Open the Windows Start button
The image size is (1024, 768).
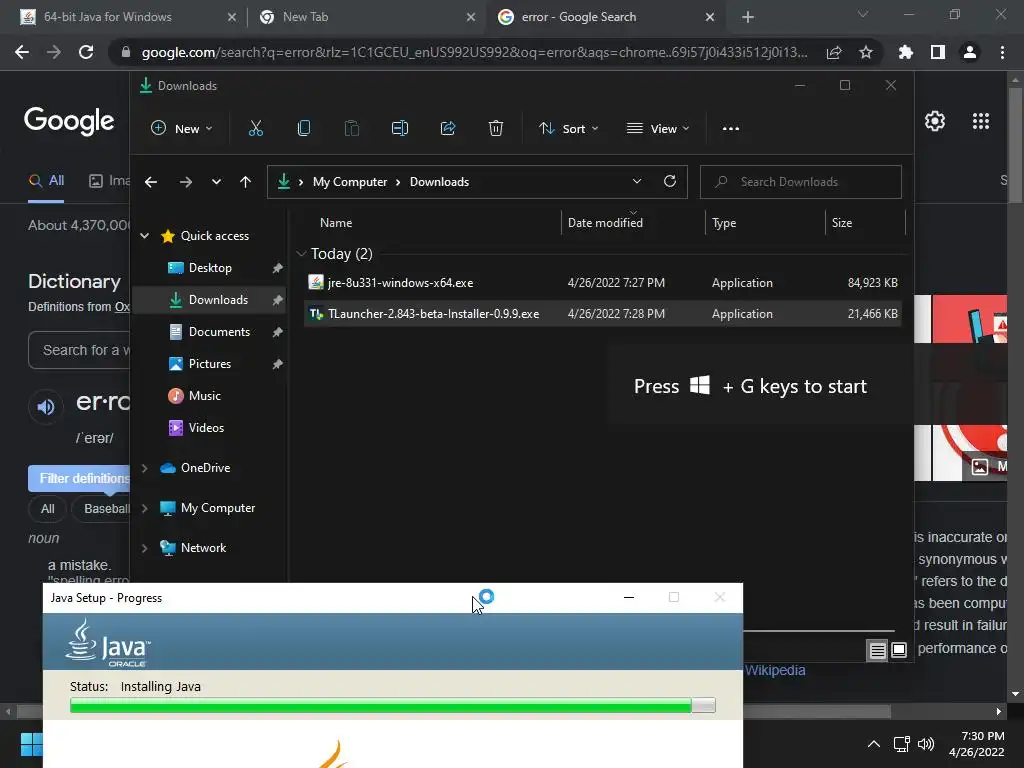(x=31, y=744)
